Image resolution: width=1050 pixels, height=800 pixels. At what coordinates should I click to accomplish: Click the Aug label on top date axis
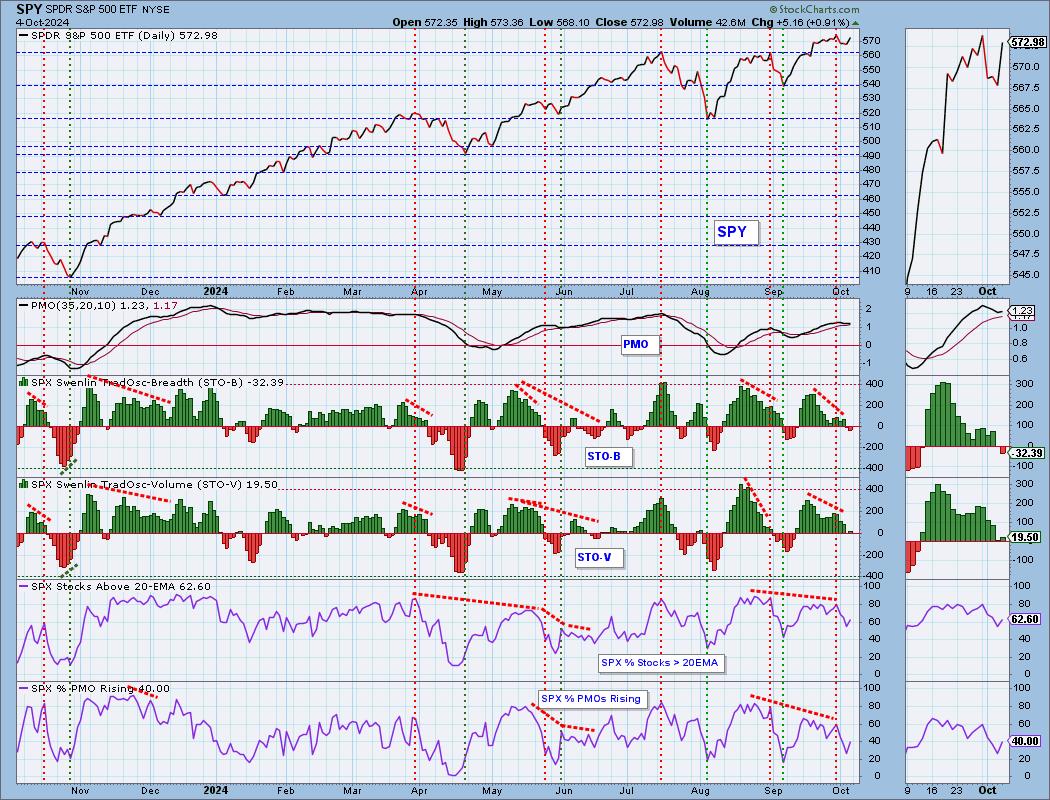(x=700, y=292)
